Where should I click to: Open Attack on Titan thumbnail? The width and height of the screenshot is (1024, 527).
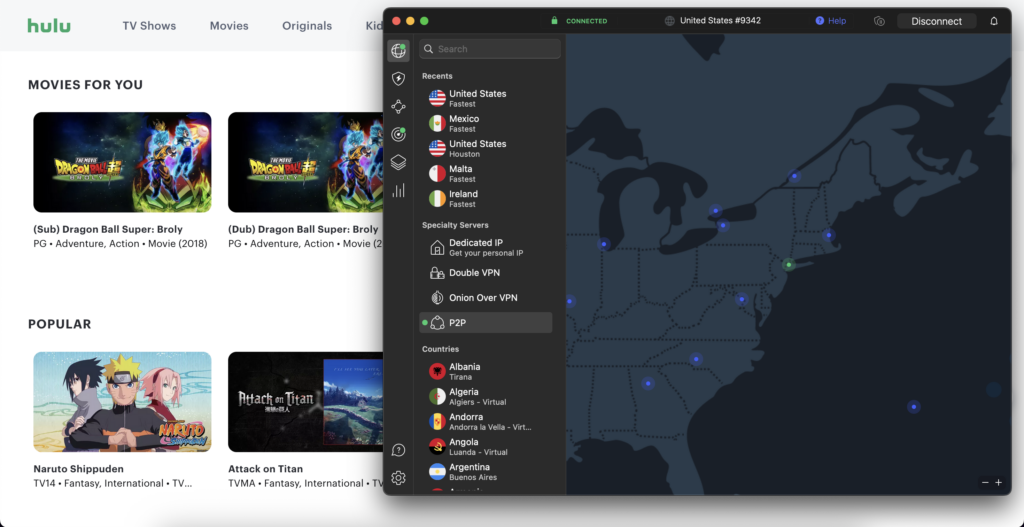pyautogui.click(x=305, y=402)
